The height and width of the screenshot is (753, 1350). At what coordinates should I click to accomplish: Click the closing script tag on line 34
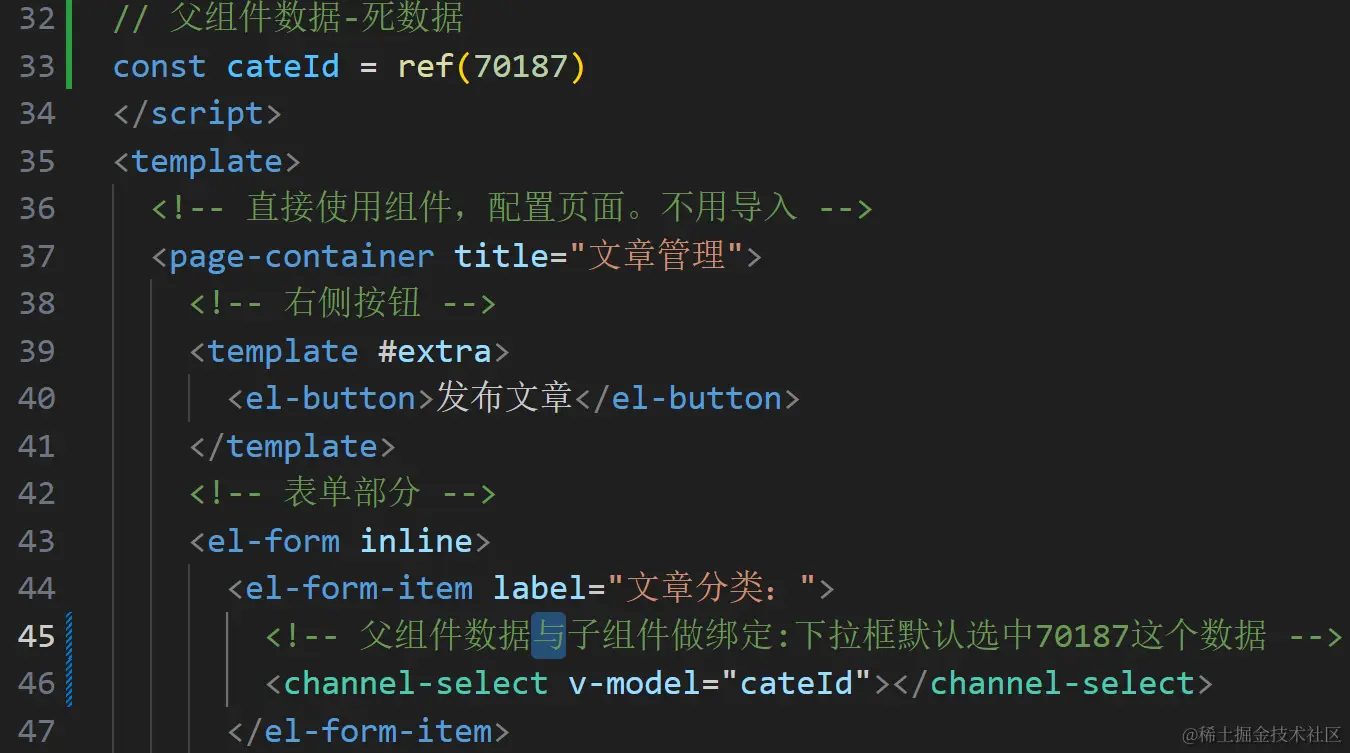coord(198,114)
